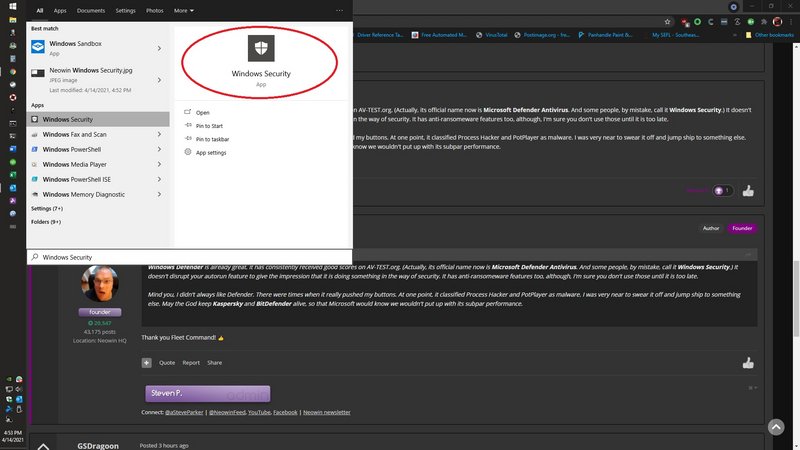Open the Neowin newsletter link
The width and height of the screenshot is (800, 450).
click(327, 412)
